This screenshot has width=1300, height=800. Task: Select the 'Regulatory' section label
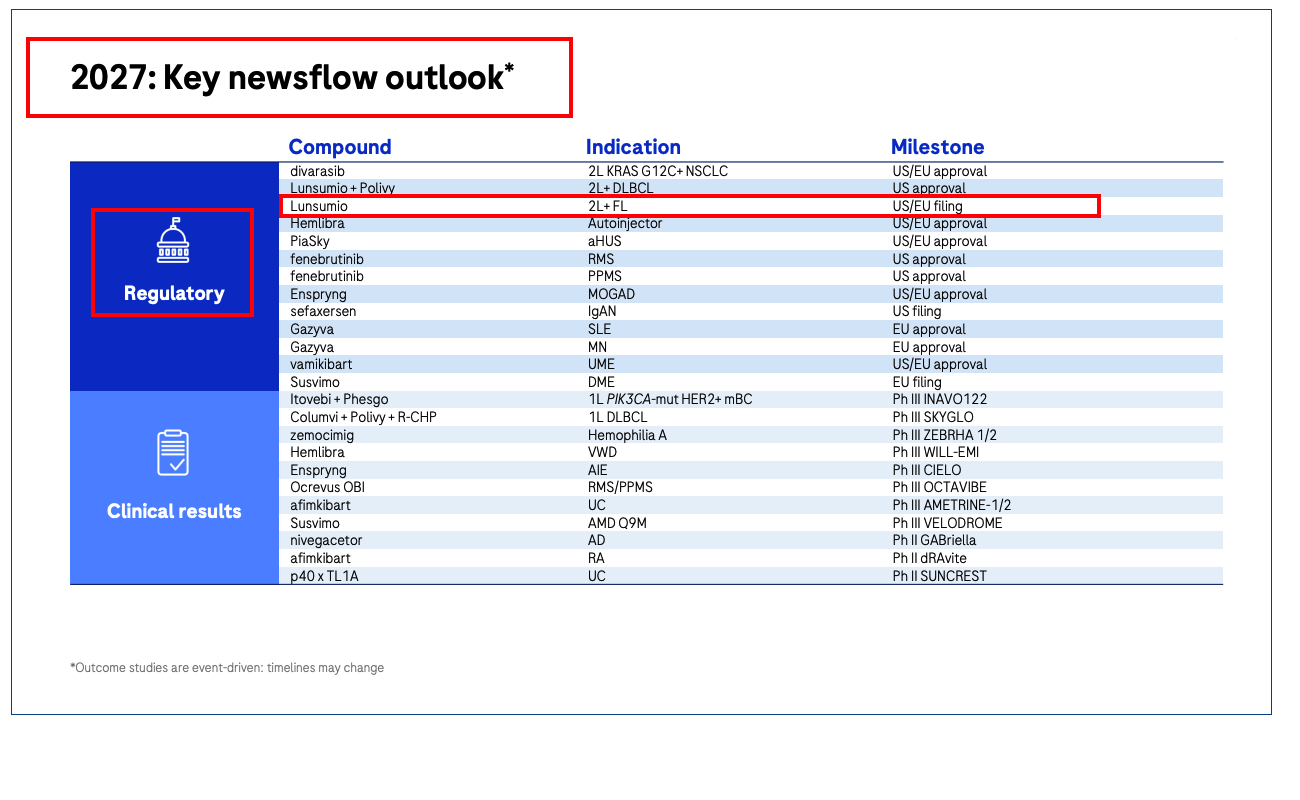[174, 294]
